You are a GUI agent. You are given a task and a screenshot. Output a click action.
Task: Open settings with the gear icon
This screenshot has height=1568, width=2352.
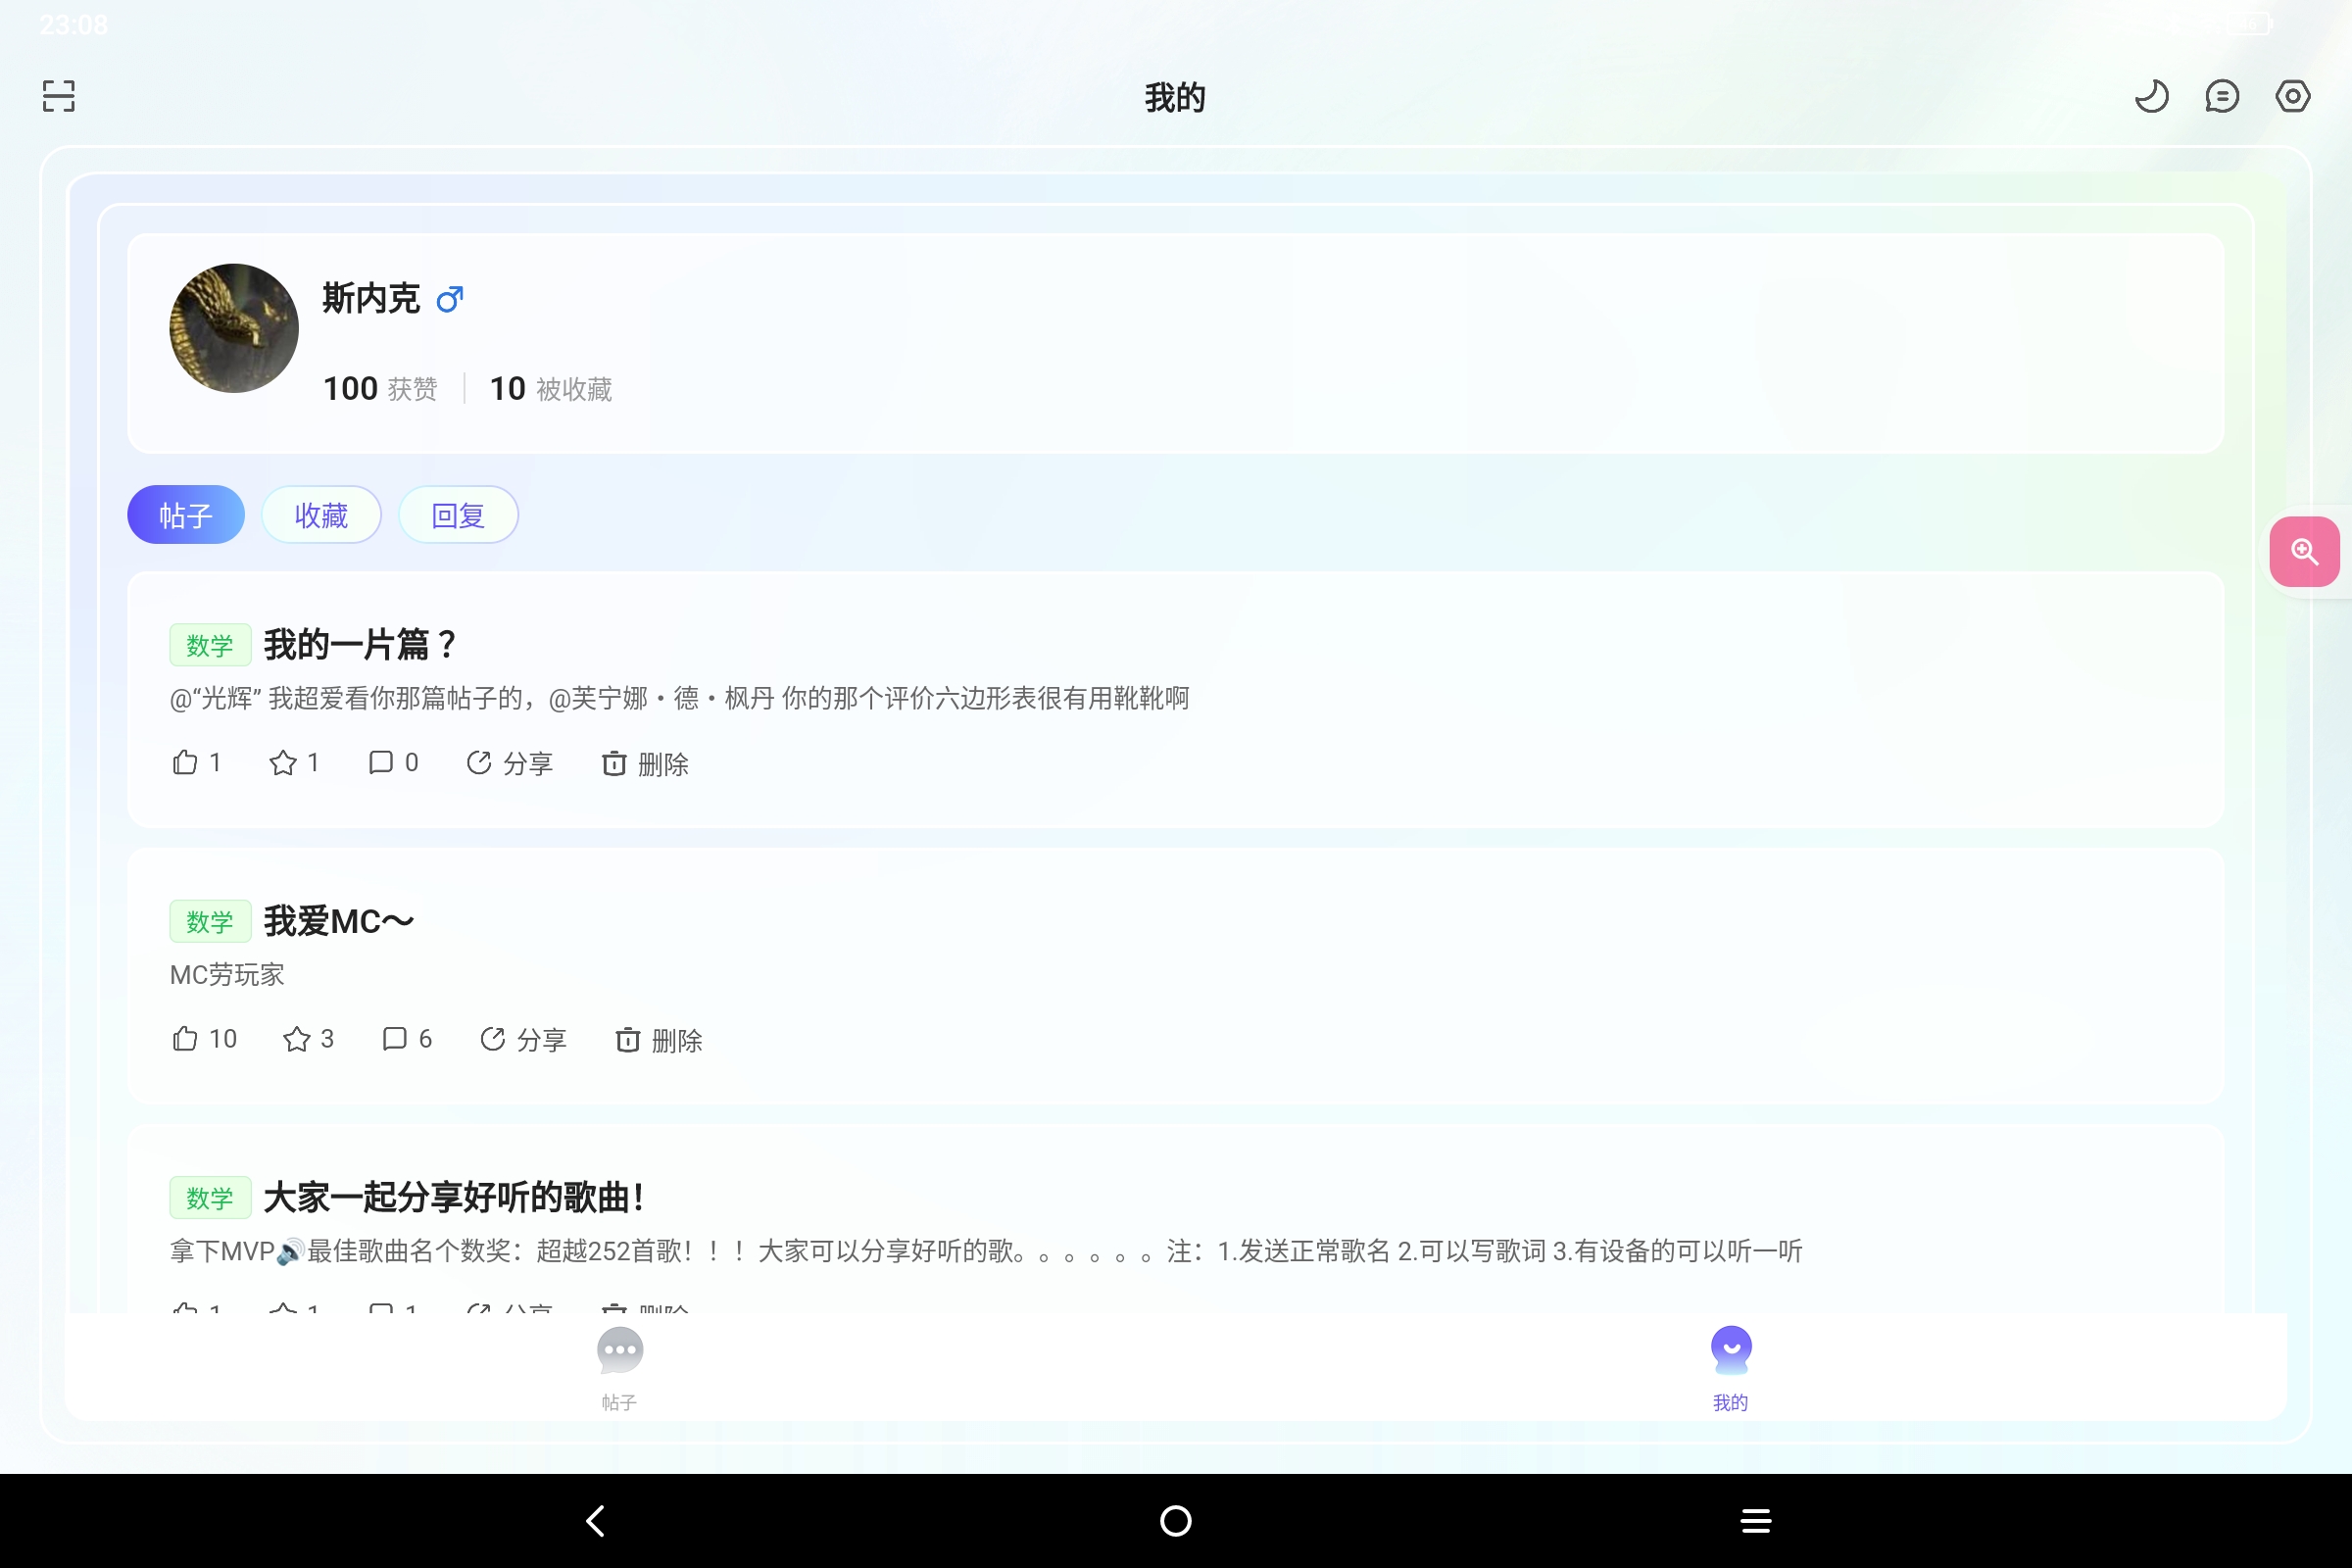pyautogui.click(x=2292, y=95)
